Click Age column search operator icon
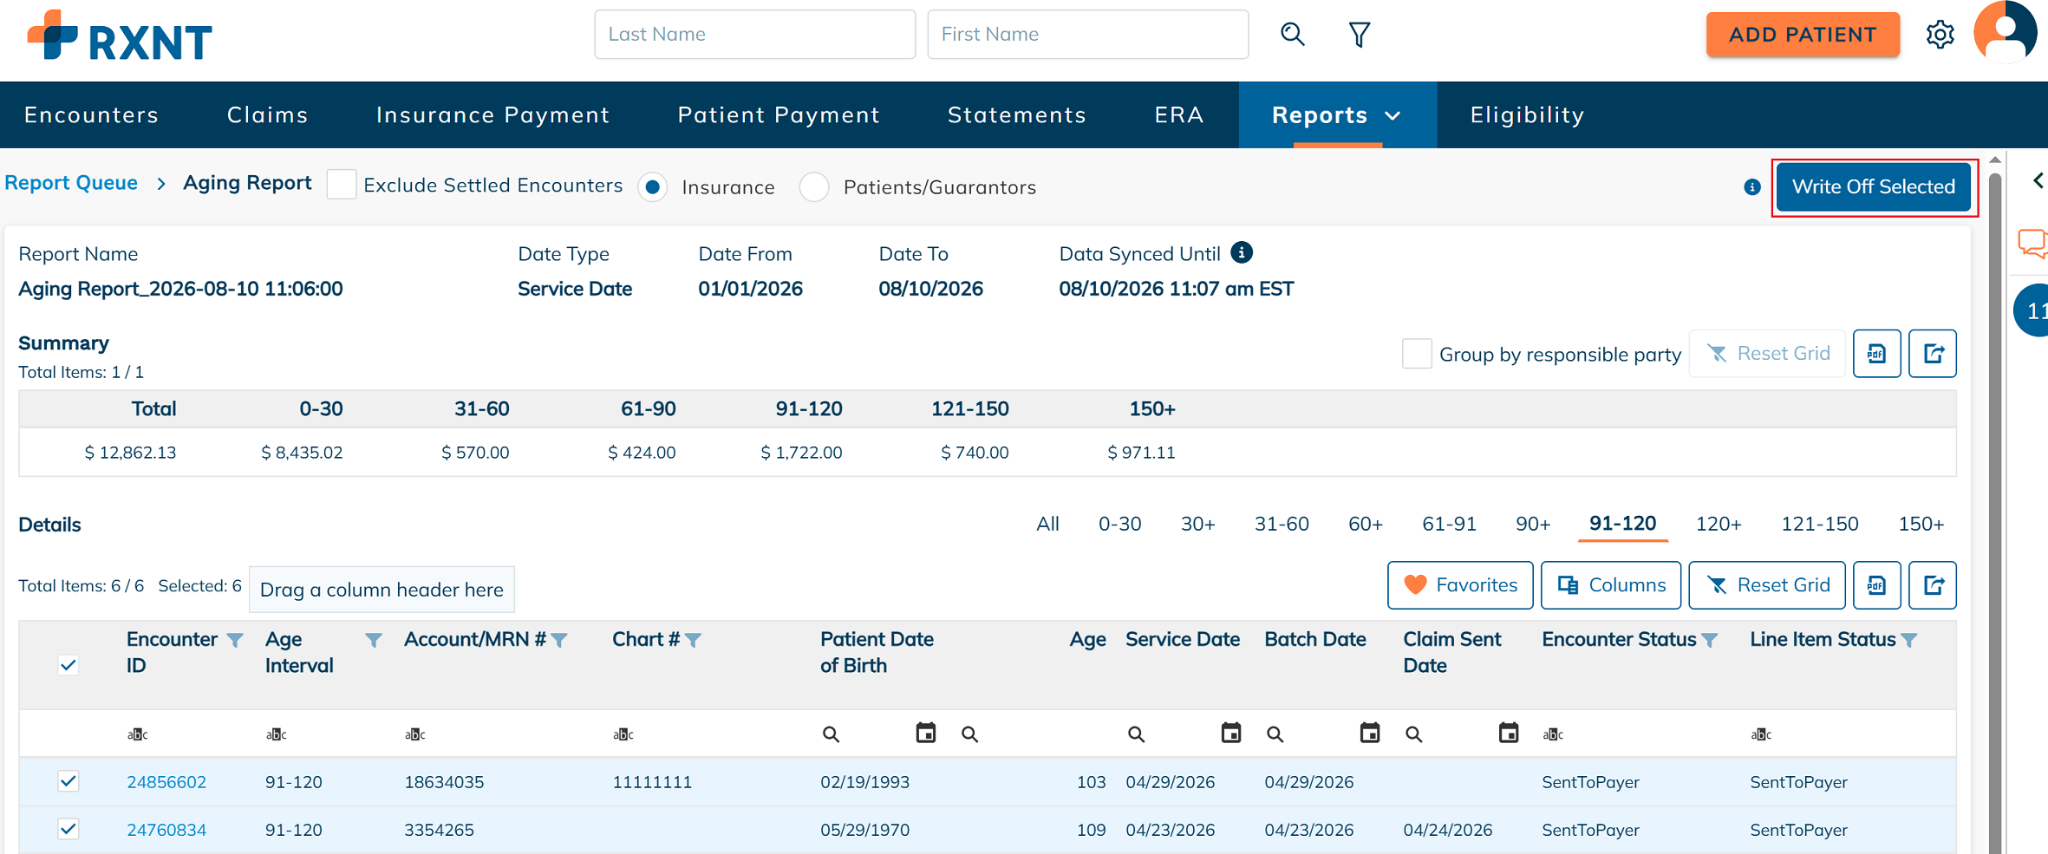This screenshot has width=2048, height=854. [969, 734]
